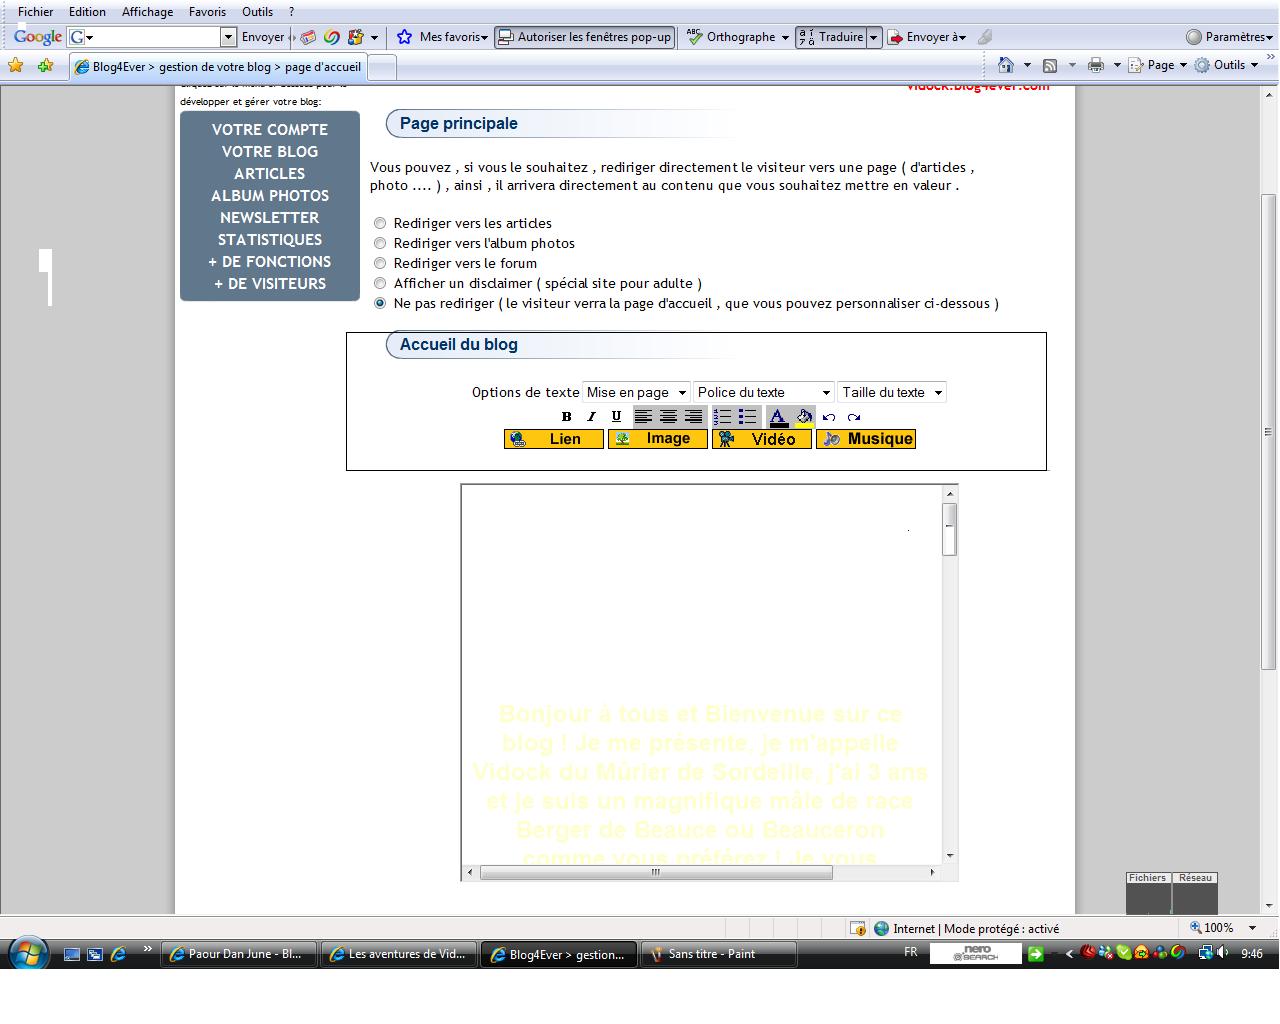
Task: Expand the 'Police du texte' dropdown
Action: coord(764,392)
